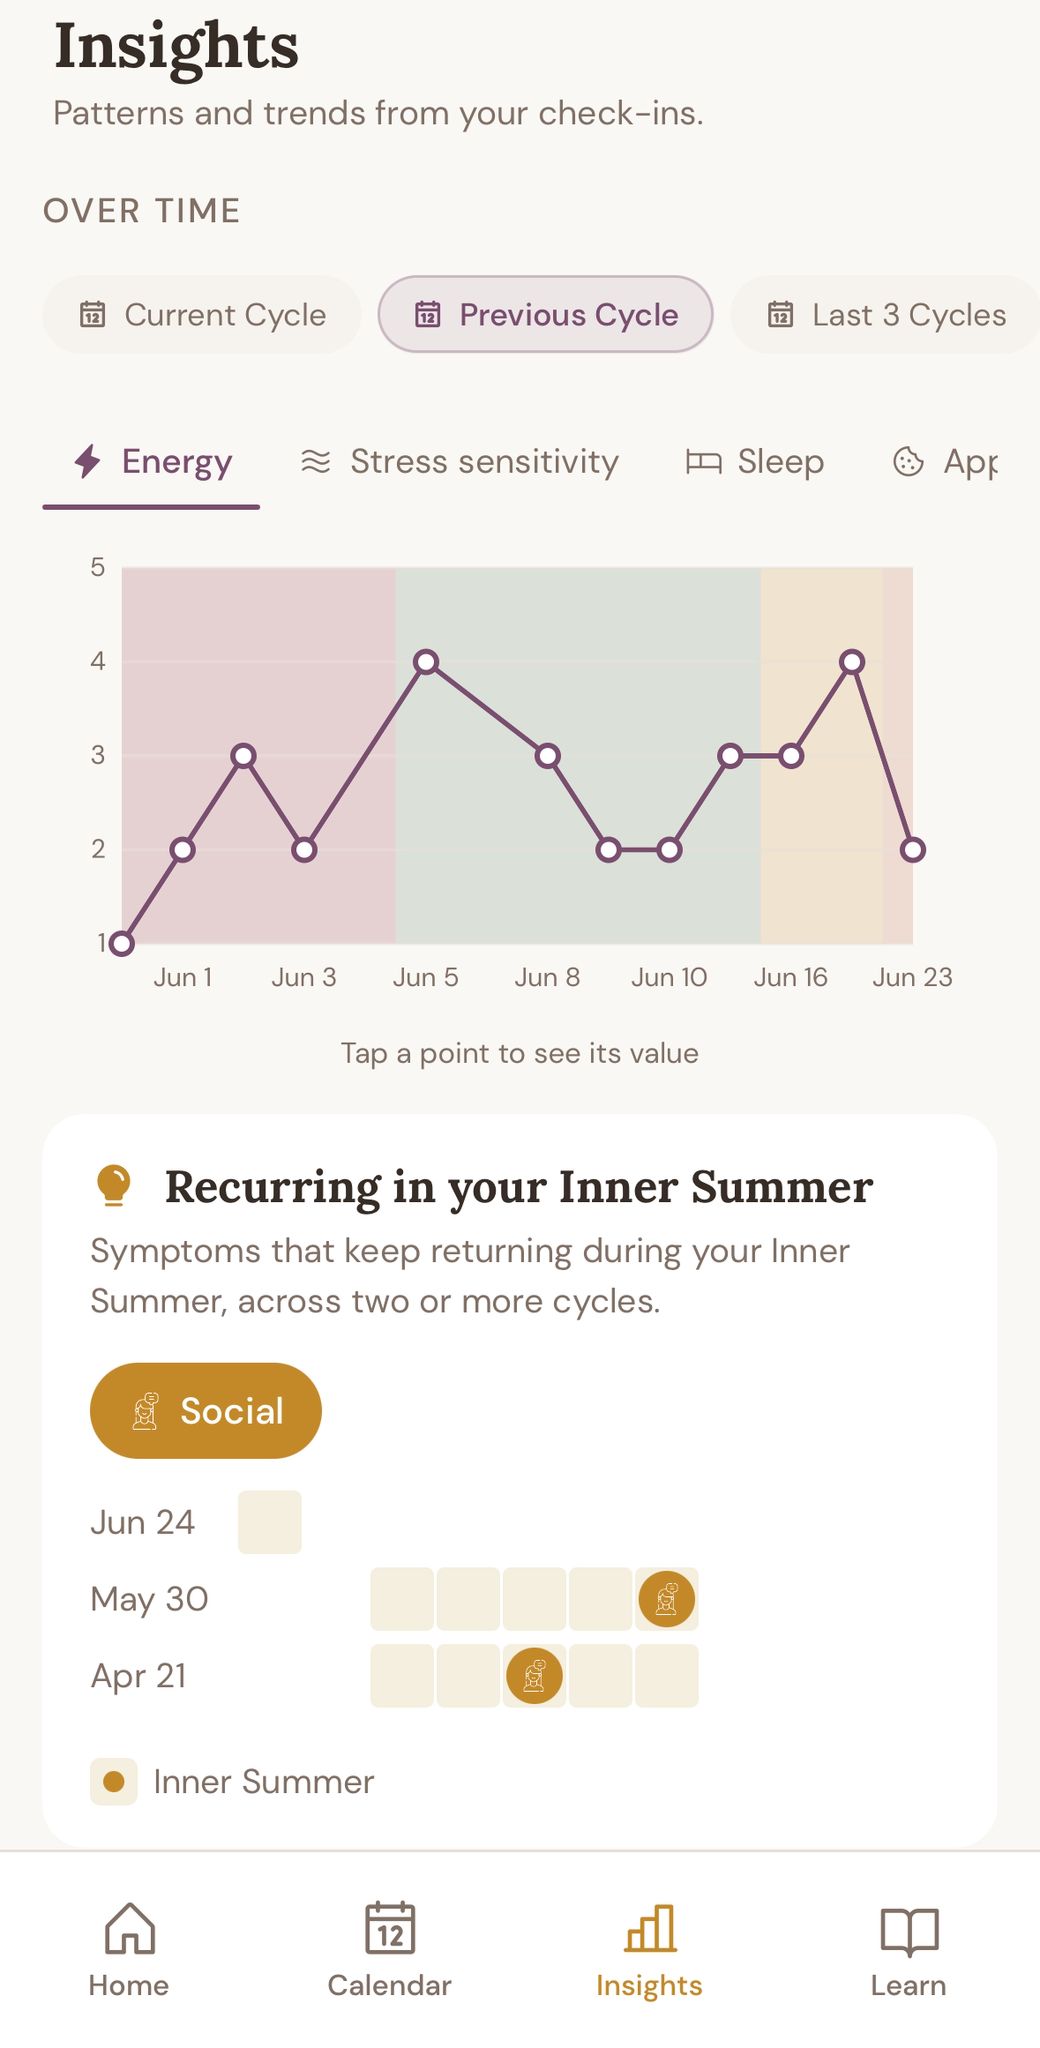Tap the Social symptom button
The image size is (1040, 2048).
206,1410
